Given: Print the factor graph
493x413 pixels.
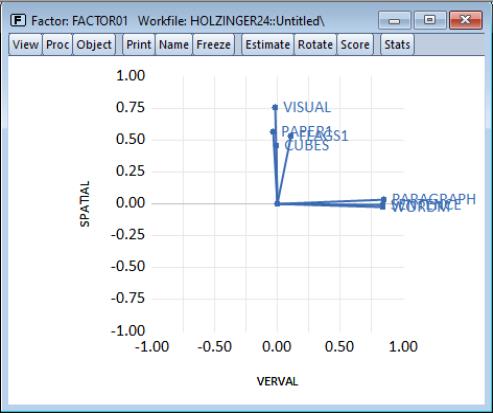Looking at the screenshot, I should point(139,44).
